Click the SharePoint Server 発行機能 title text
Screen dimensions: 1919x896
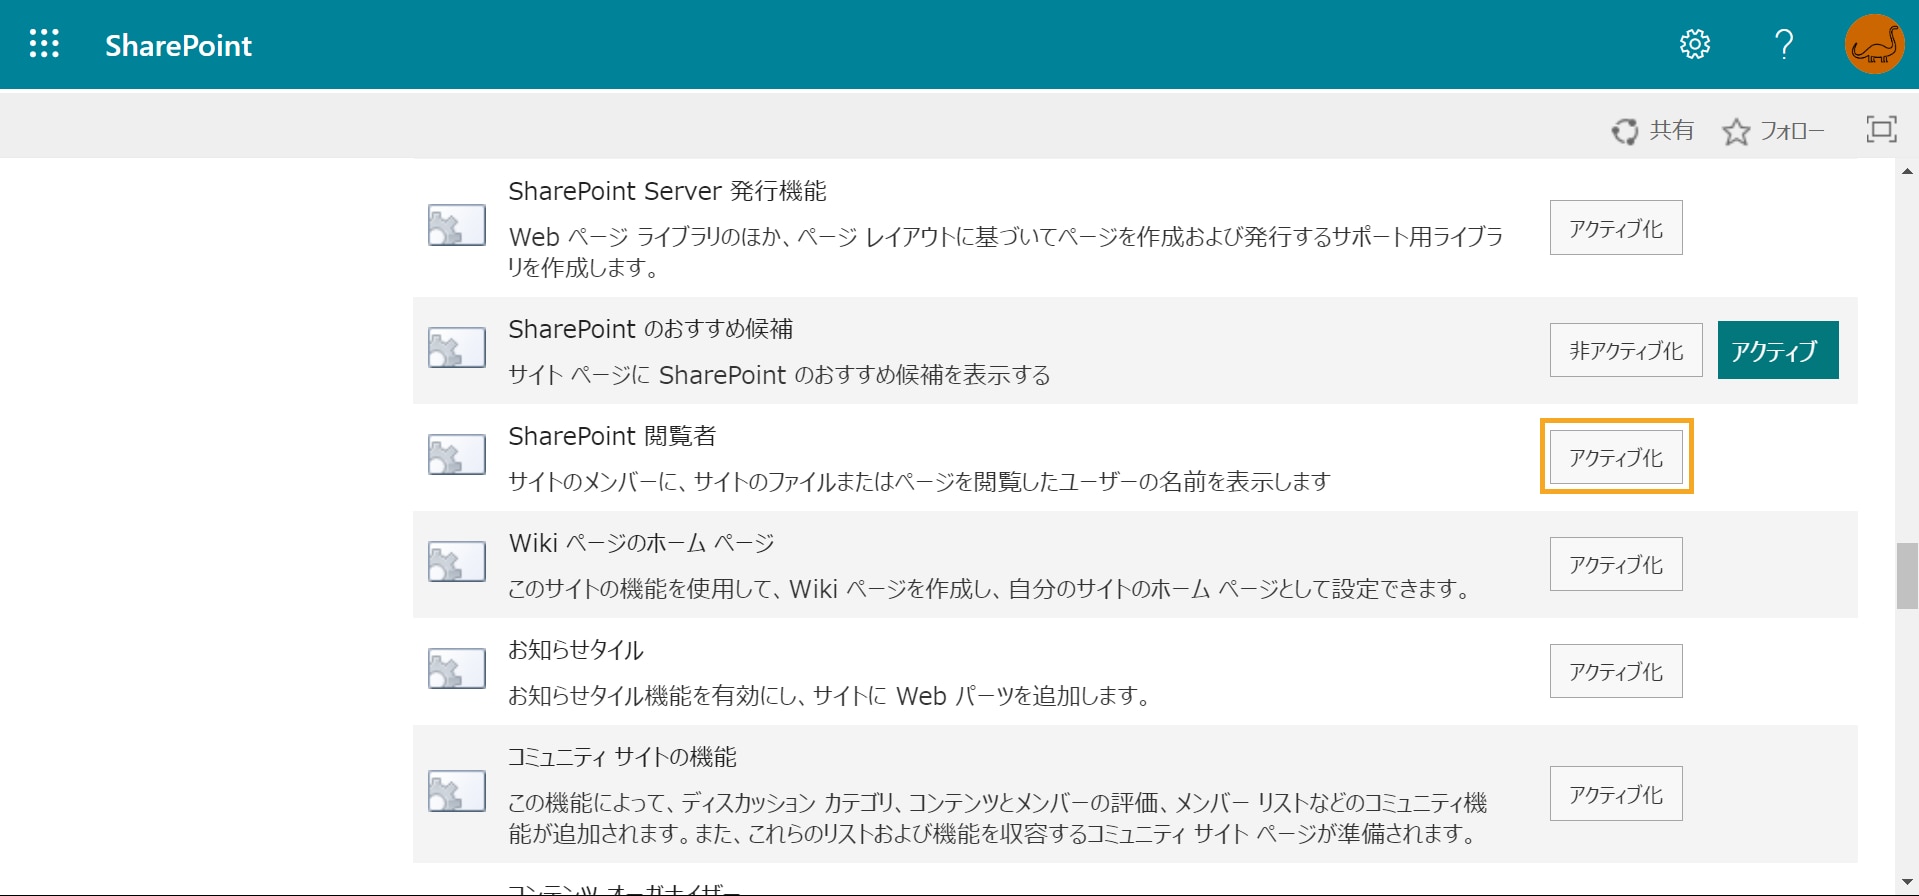coord(667,191)
